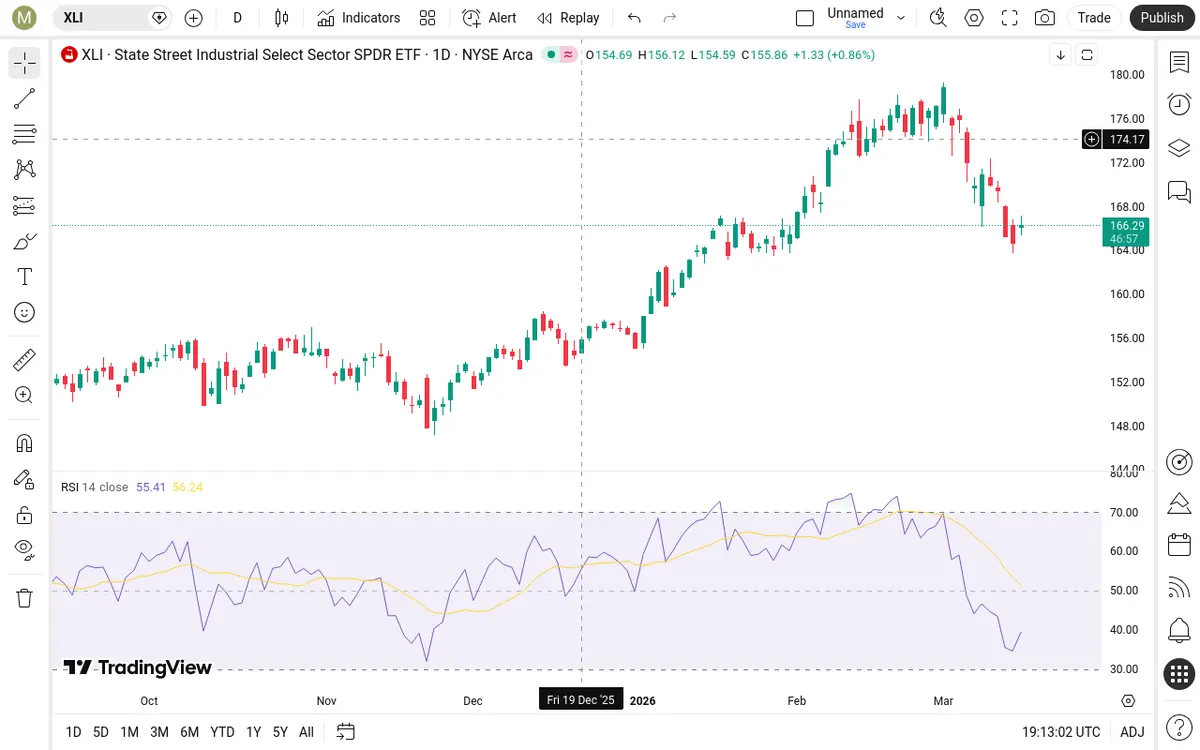Viewport: 1200px width, 750px height.
Task: Open chart settings hexagon icon
Action: pyautogui.click(x=974, y=17)
